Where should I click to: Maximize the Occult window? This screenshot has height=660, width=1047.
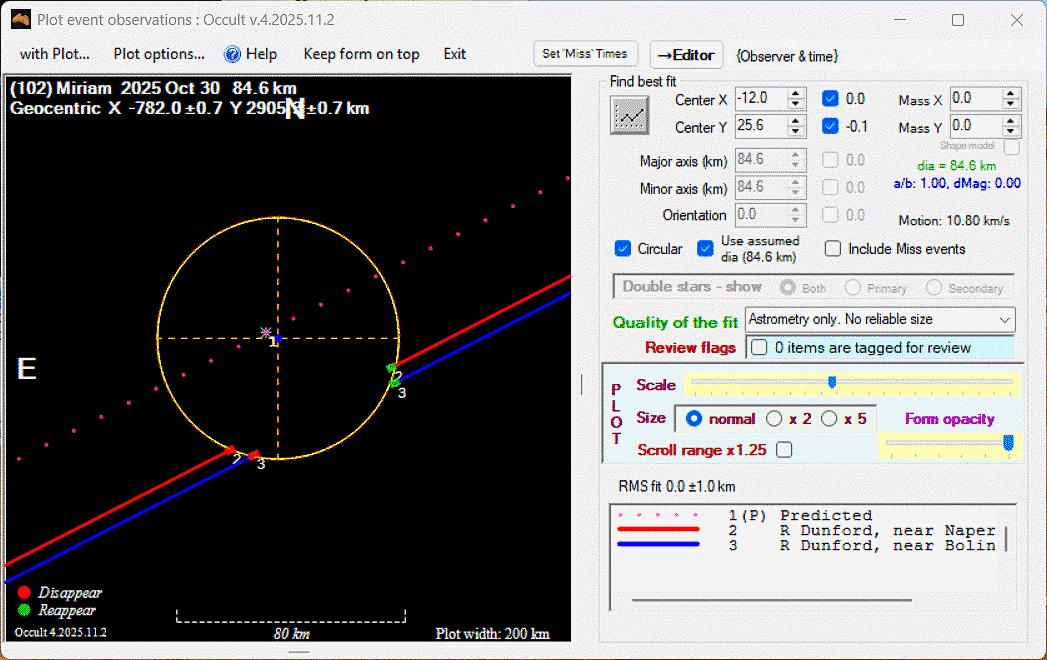coord(958,20)
